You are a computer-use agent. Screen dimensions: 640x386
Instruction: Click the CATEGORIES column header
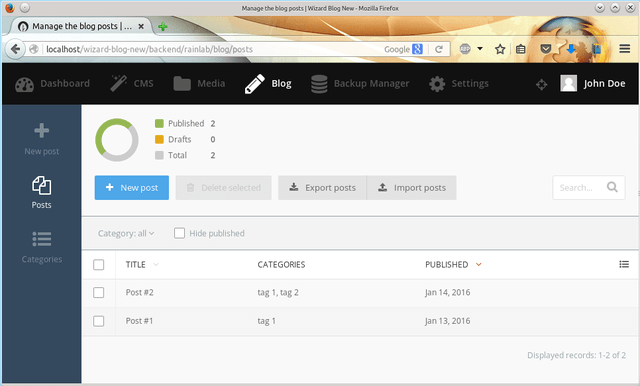[281, 265]
